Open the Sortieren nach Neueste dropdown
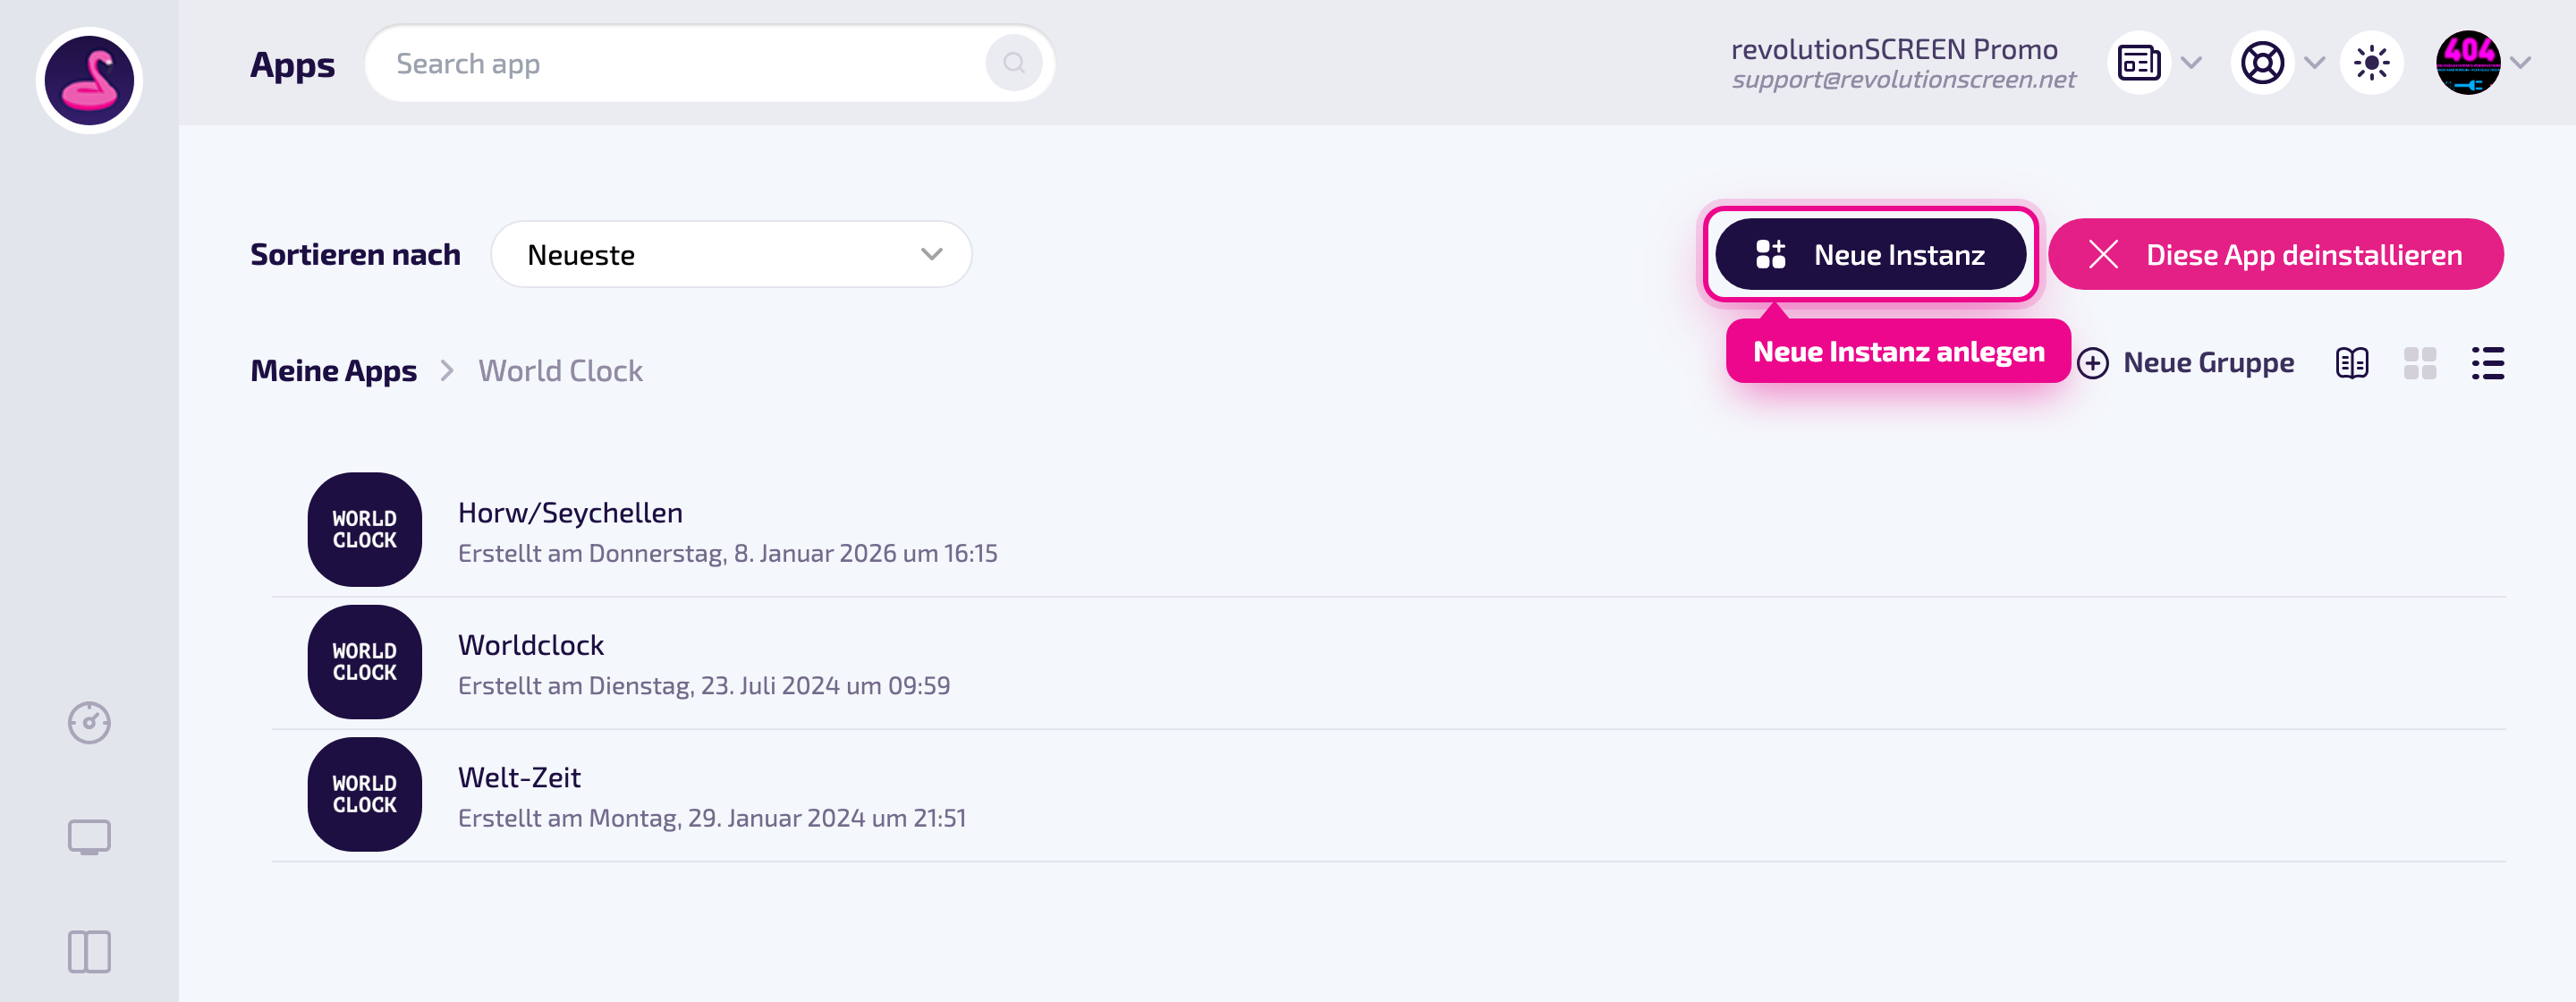Screen dimensions: 2576x1002 coord(731,254)
